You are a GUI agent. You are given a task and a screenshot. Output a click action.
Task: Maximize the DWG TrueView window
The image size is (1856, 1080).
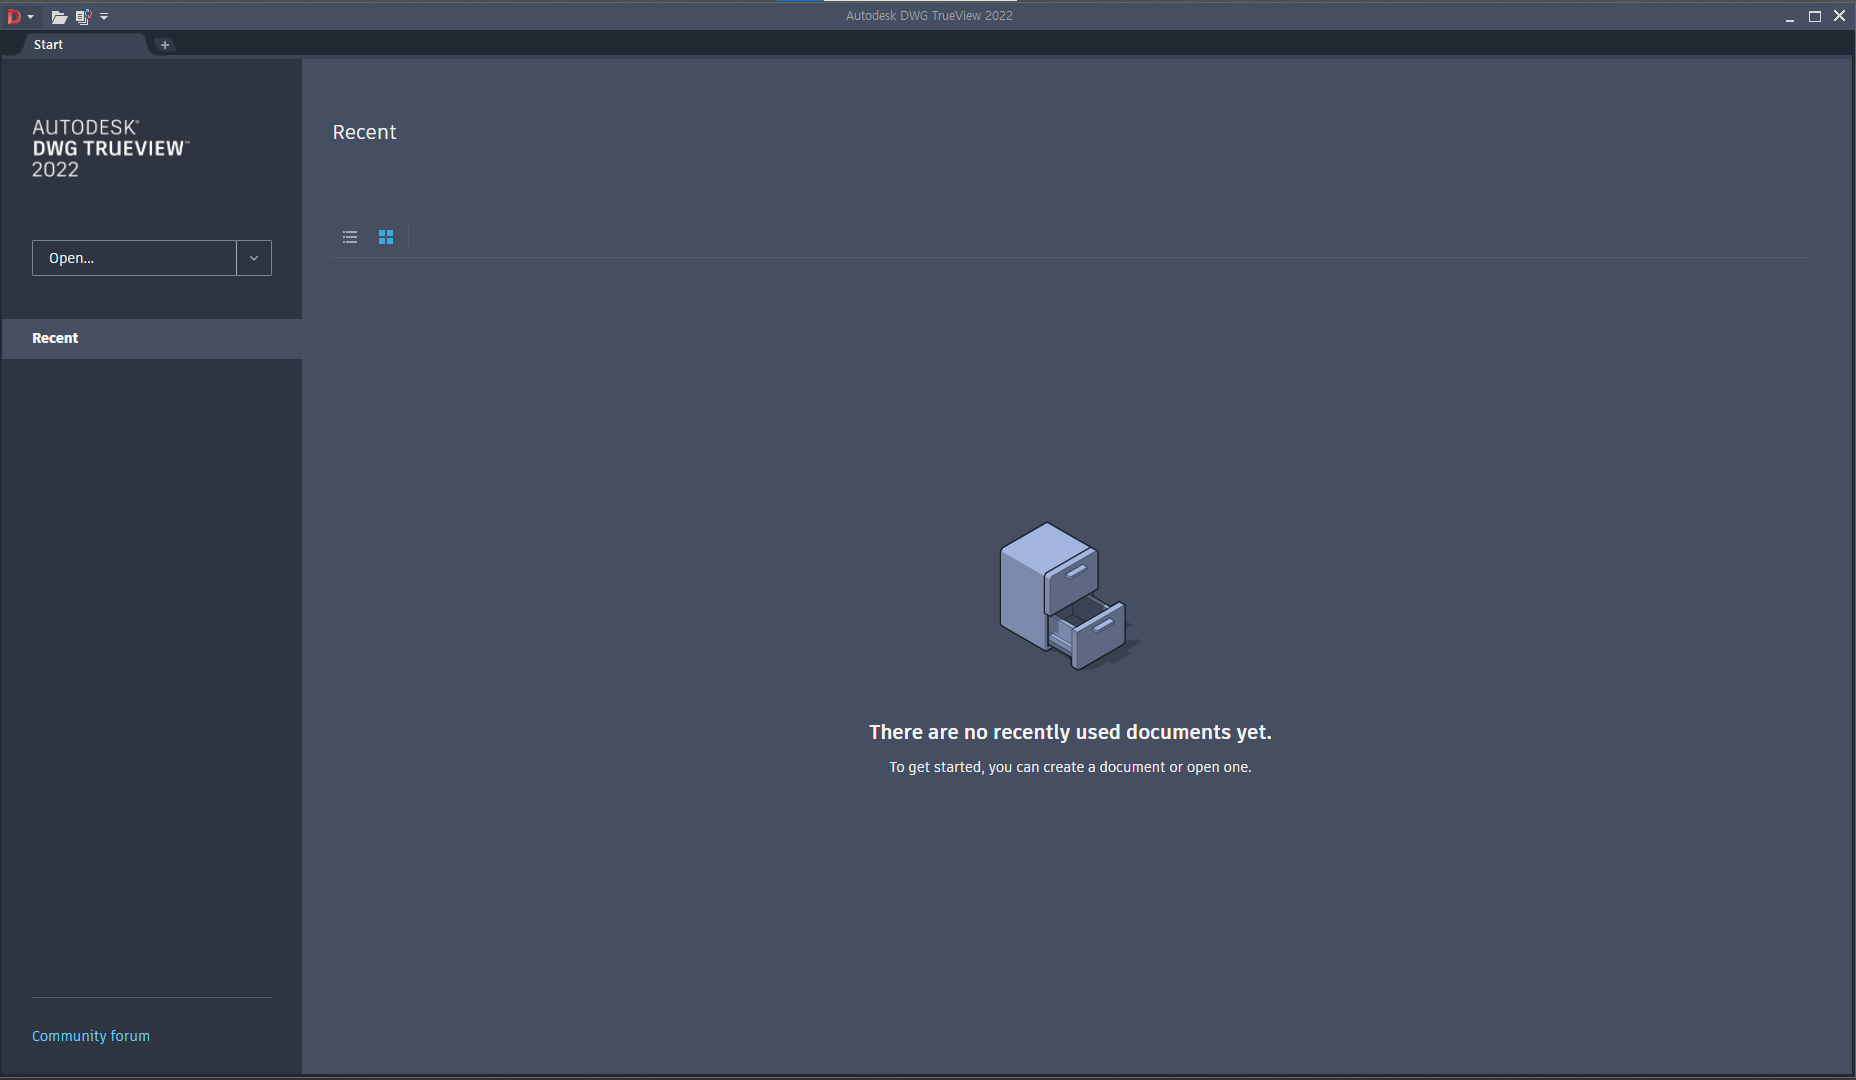point(1815,17)
